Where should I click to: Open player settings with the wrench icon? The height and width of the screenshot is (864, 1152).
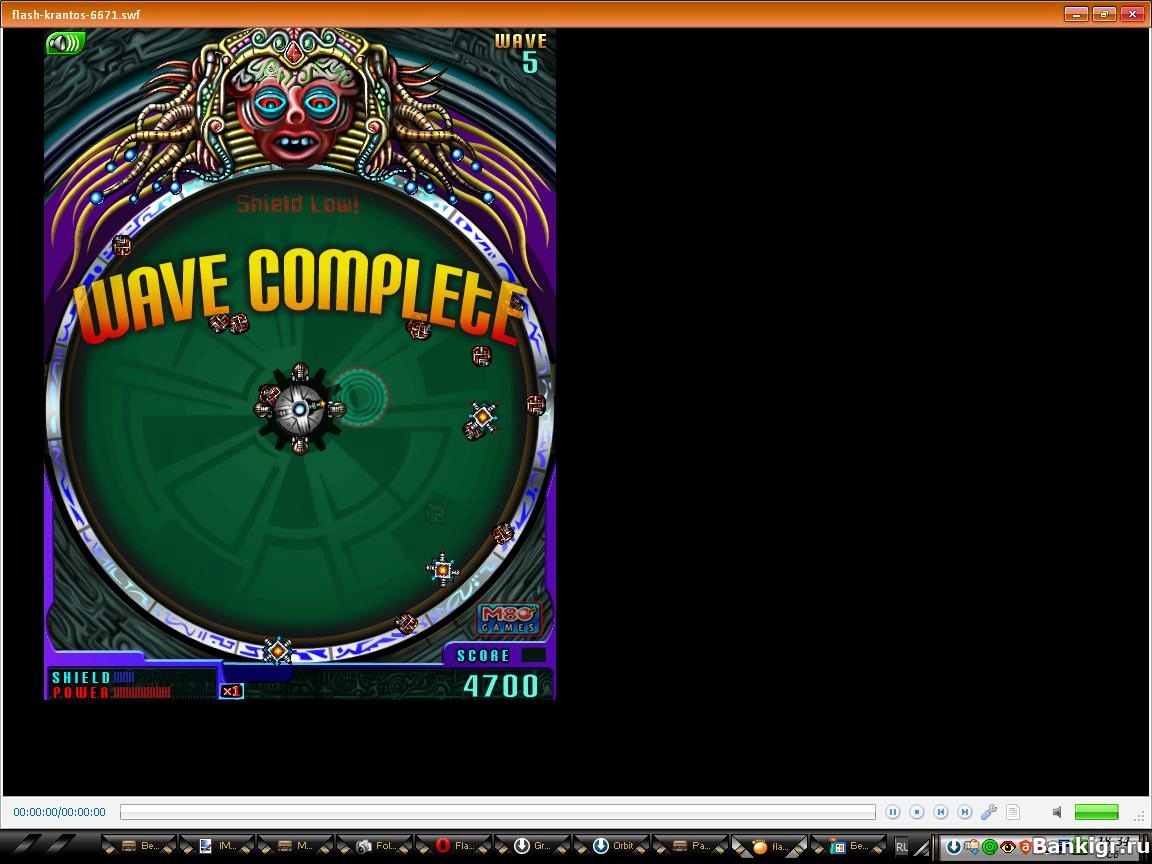pyautogui.click(x=989, y=812)
